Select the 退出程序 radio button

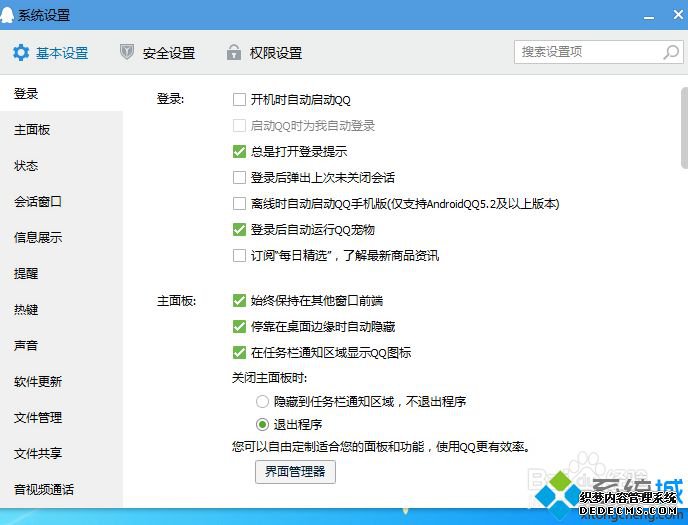coord(262,424)
